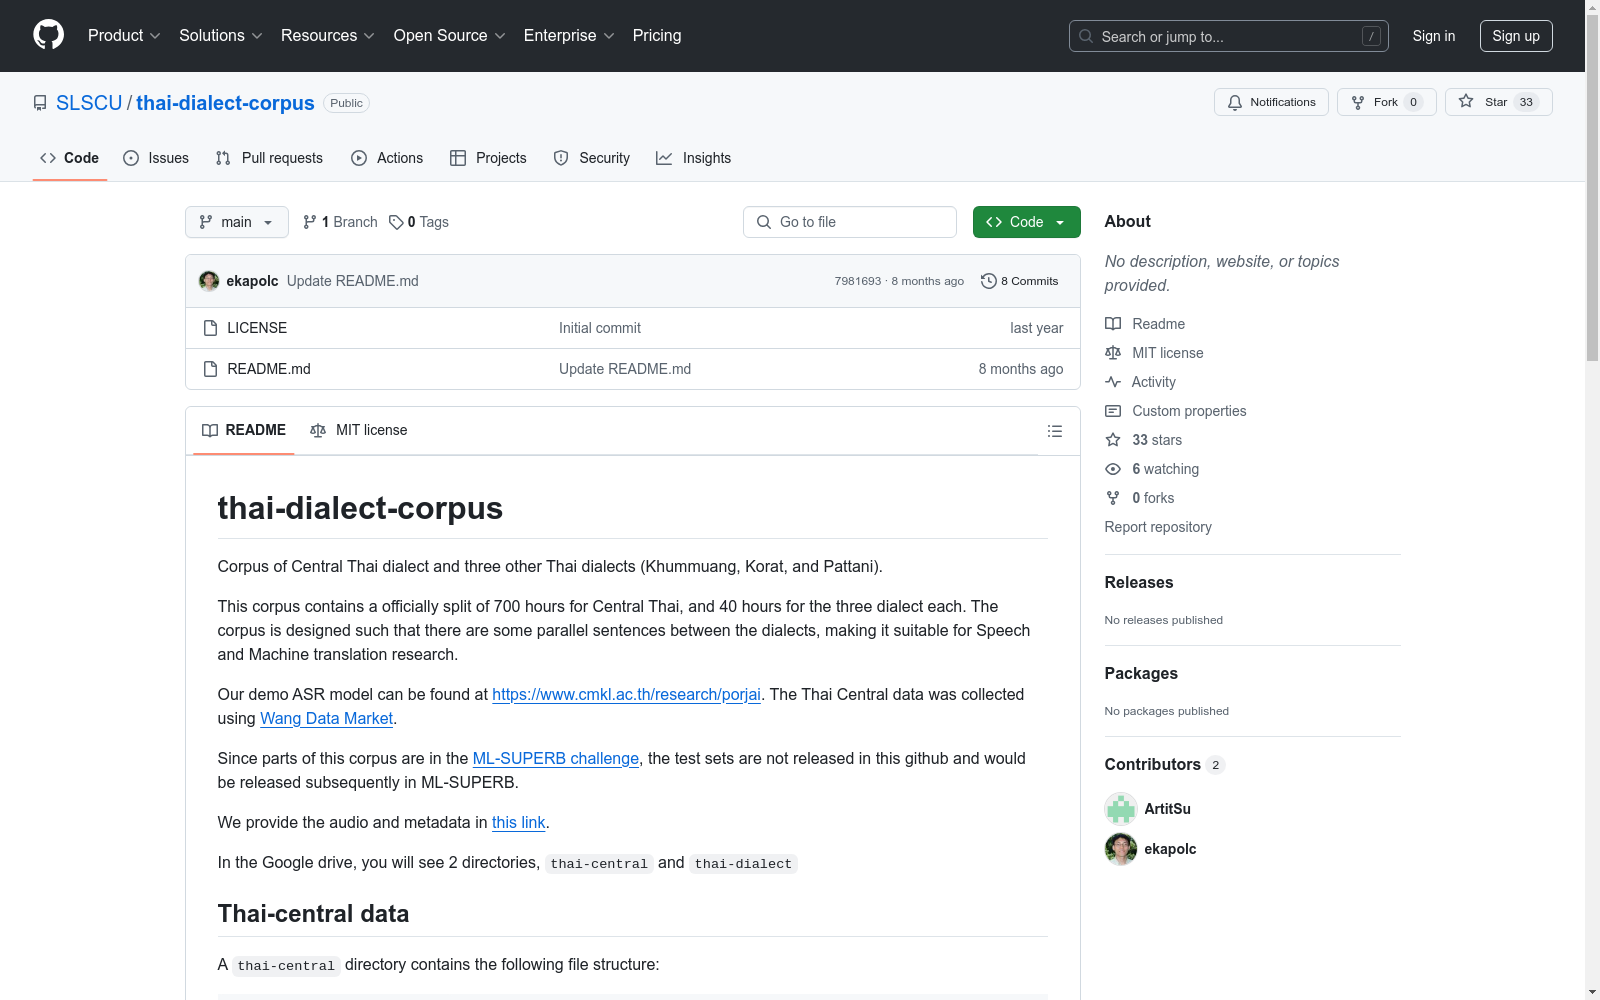This screenshot has width=1600, height=1000.
Task: Switch to the Issues tab
Action: [x=156, y=158]
